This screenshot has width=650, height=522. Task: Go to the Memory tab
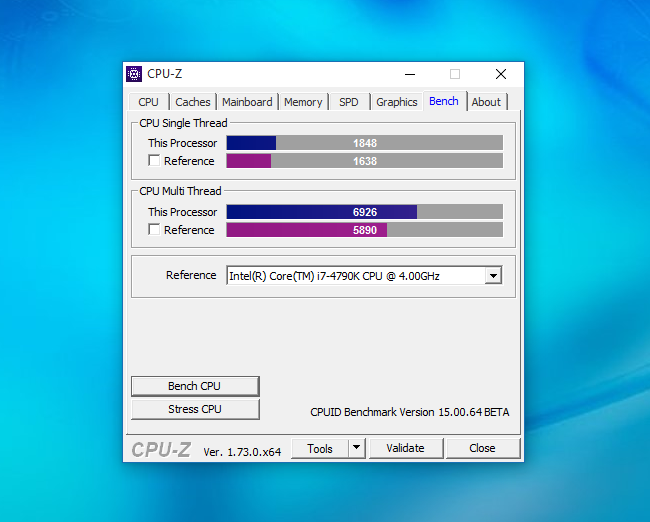tap(303, 102)
